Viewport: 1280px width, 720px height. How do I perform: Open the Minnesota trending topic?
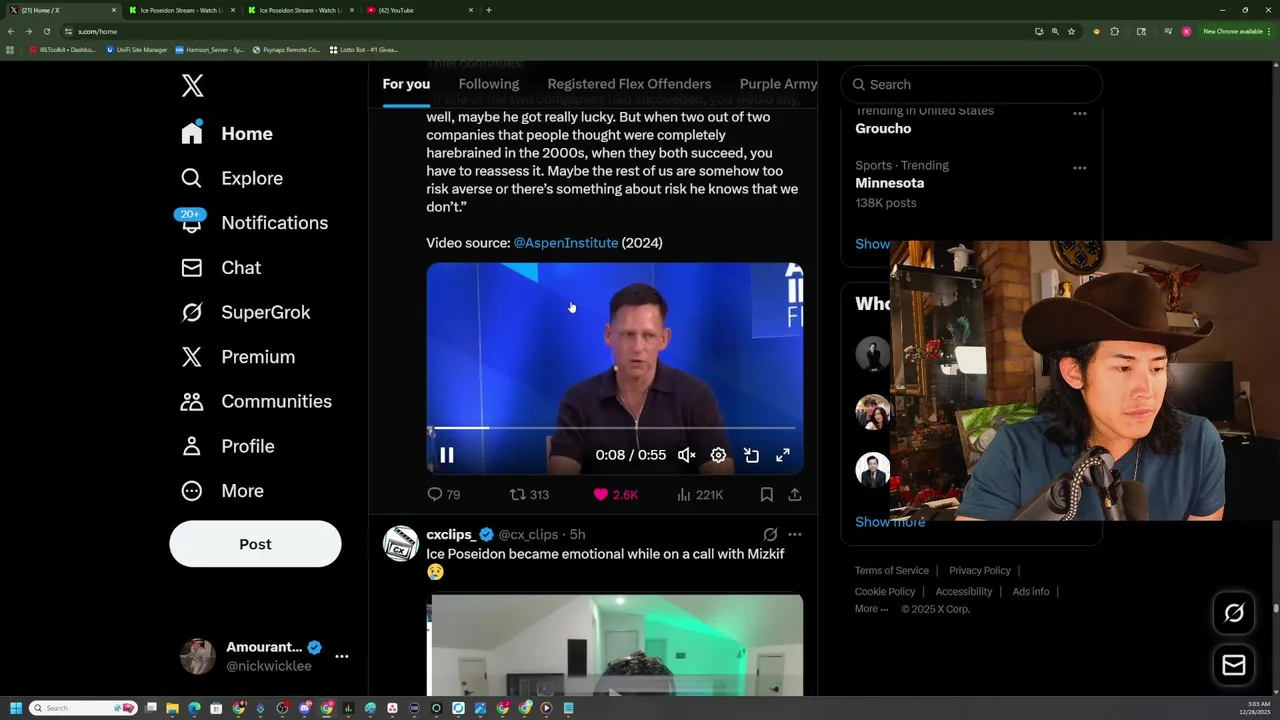(890, 183)
